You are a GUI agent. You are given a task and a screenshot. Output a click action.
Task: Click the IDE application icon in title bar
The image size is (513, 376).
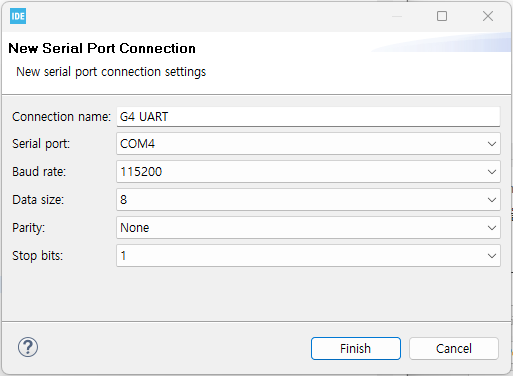point(18,16)
